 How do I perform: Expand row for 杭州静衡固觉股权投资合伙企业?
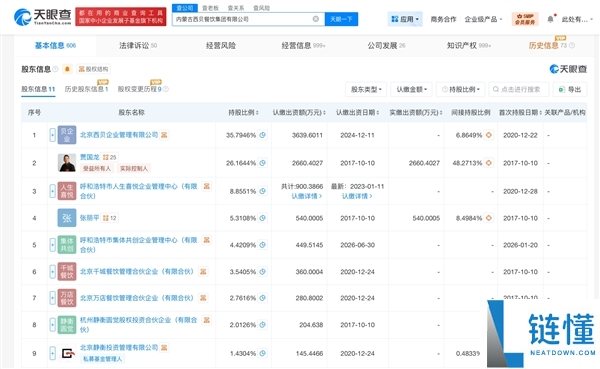52,325
